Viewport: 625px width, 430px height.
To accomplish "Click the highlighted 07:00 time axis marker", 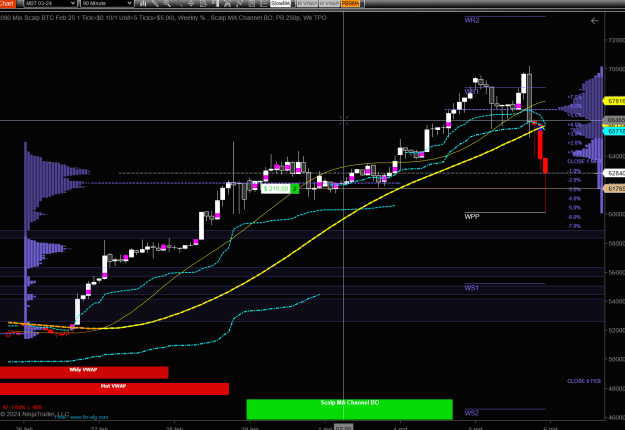I will (343, 428).
